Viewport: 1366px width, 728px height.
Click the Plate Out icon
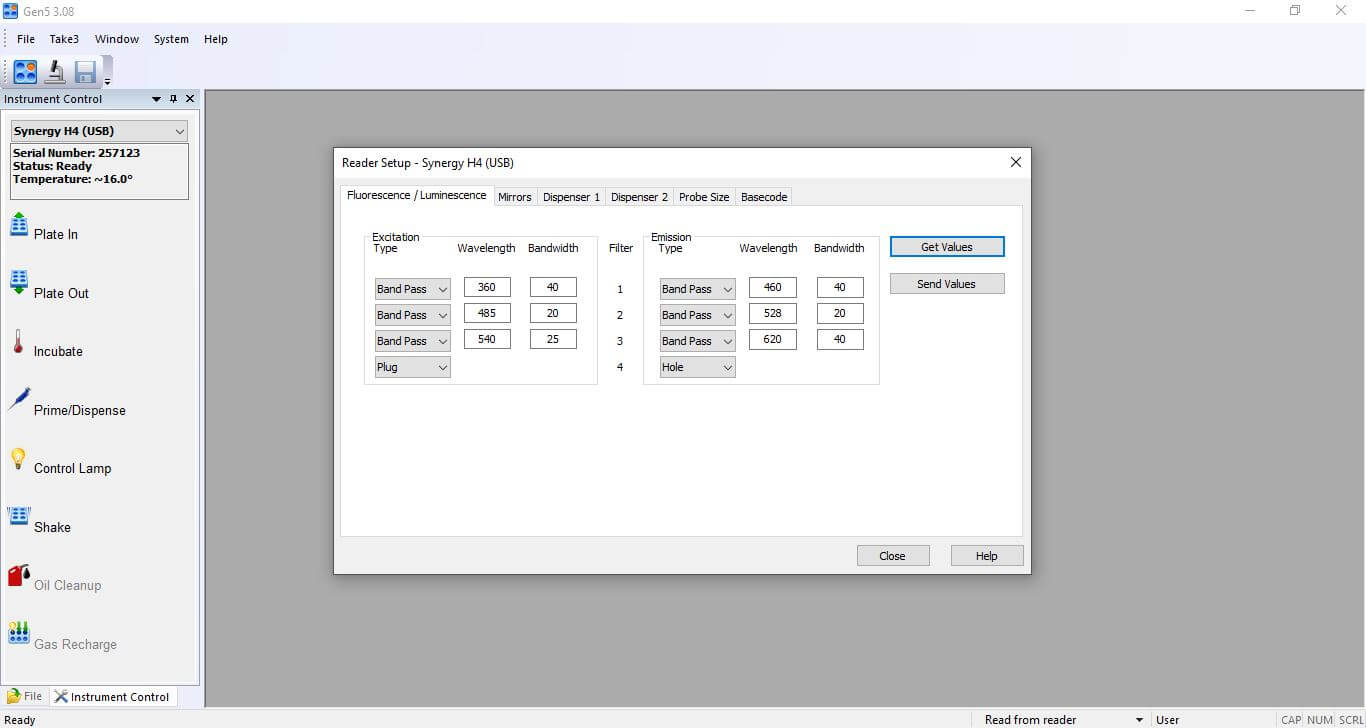coord(19,283)
